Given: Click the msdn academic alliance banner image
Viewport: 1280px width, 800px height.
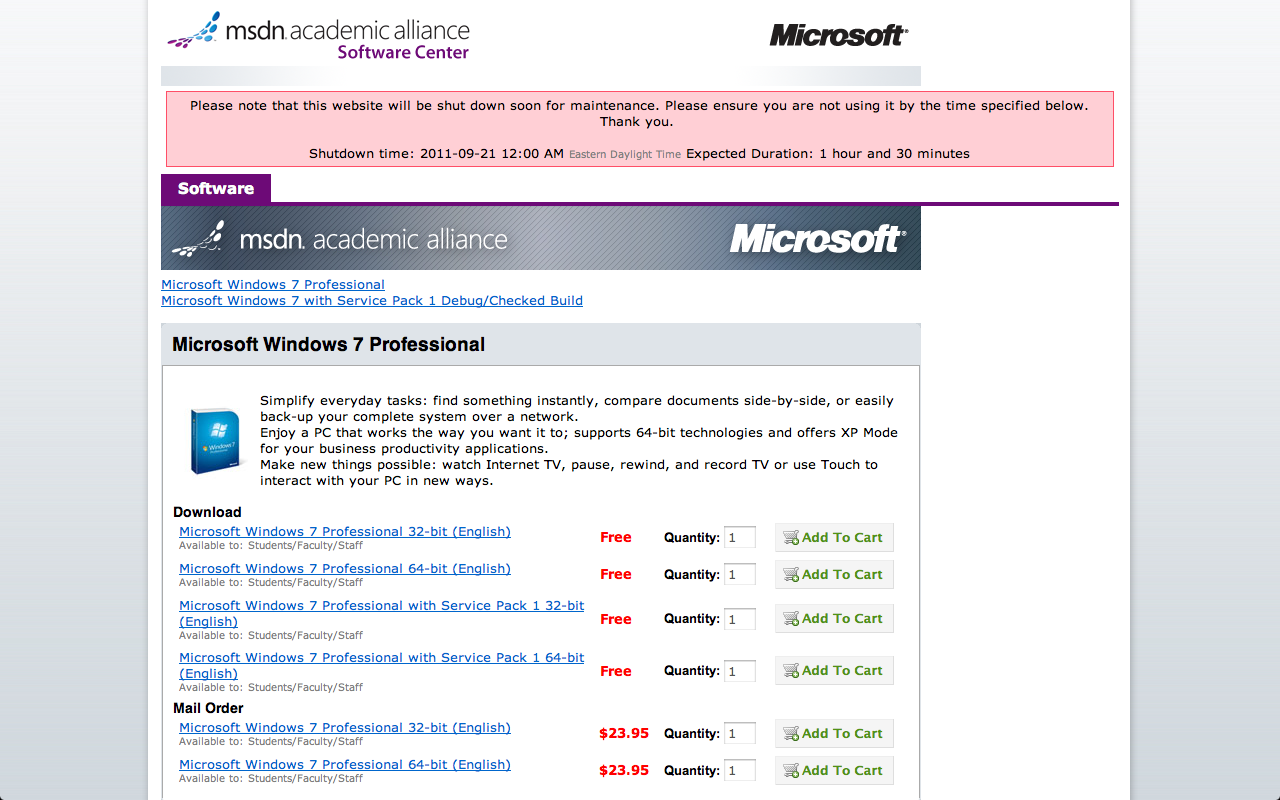Looking at the screenshot, I should [x=541, y=238].
